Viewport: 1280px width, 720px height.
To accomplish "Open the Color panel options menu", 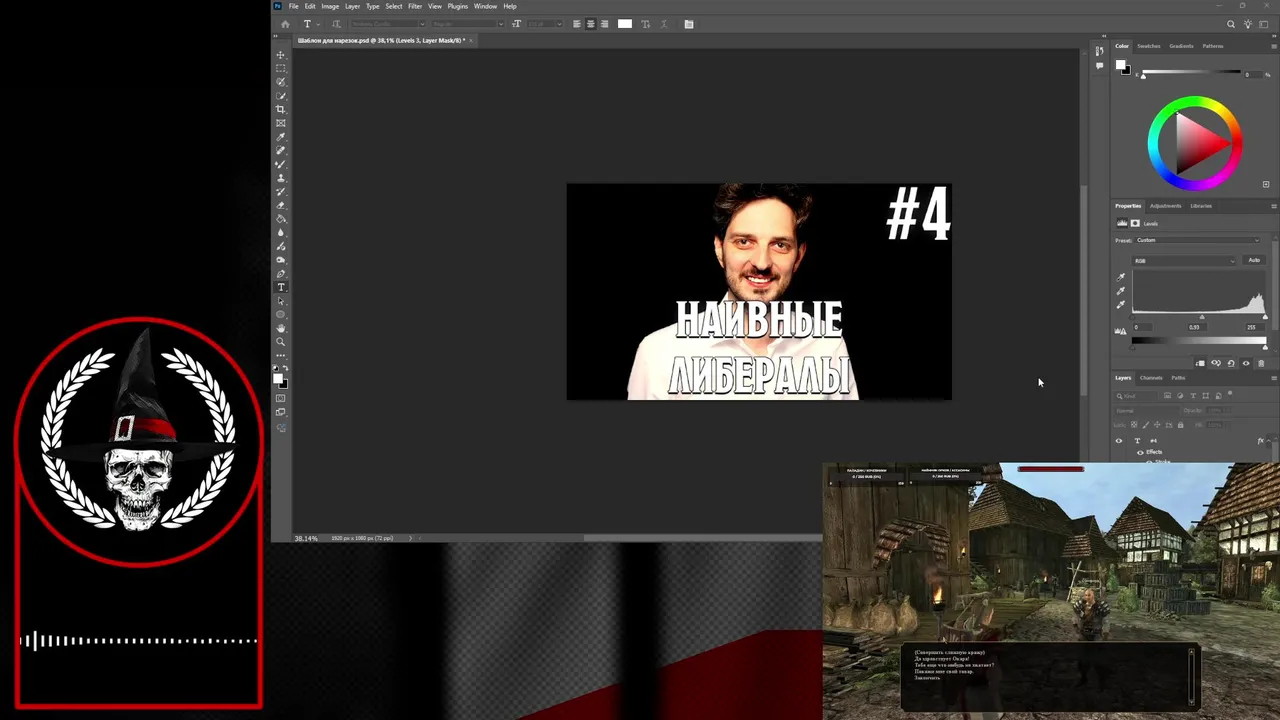I will click(x=1274, y=46).
